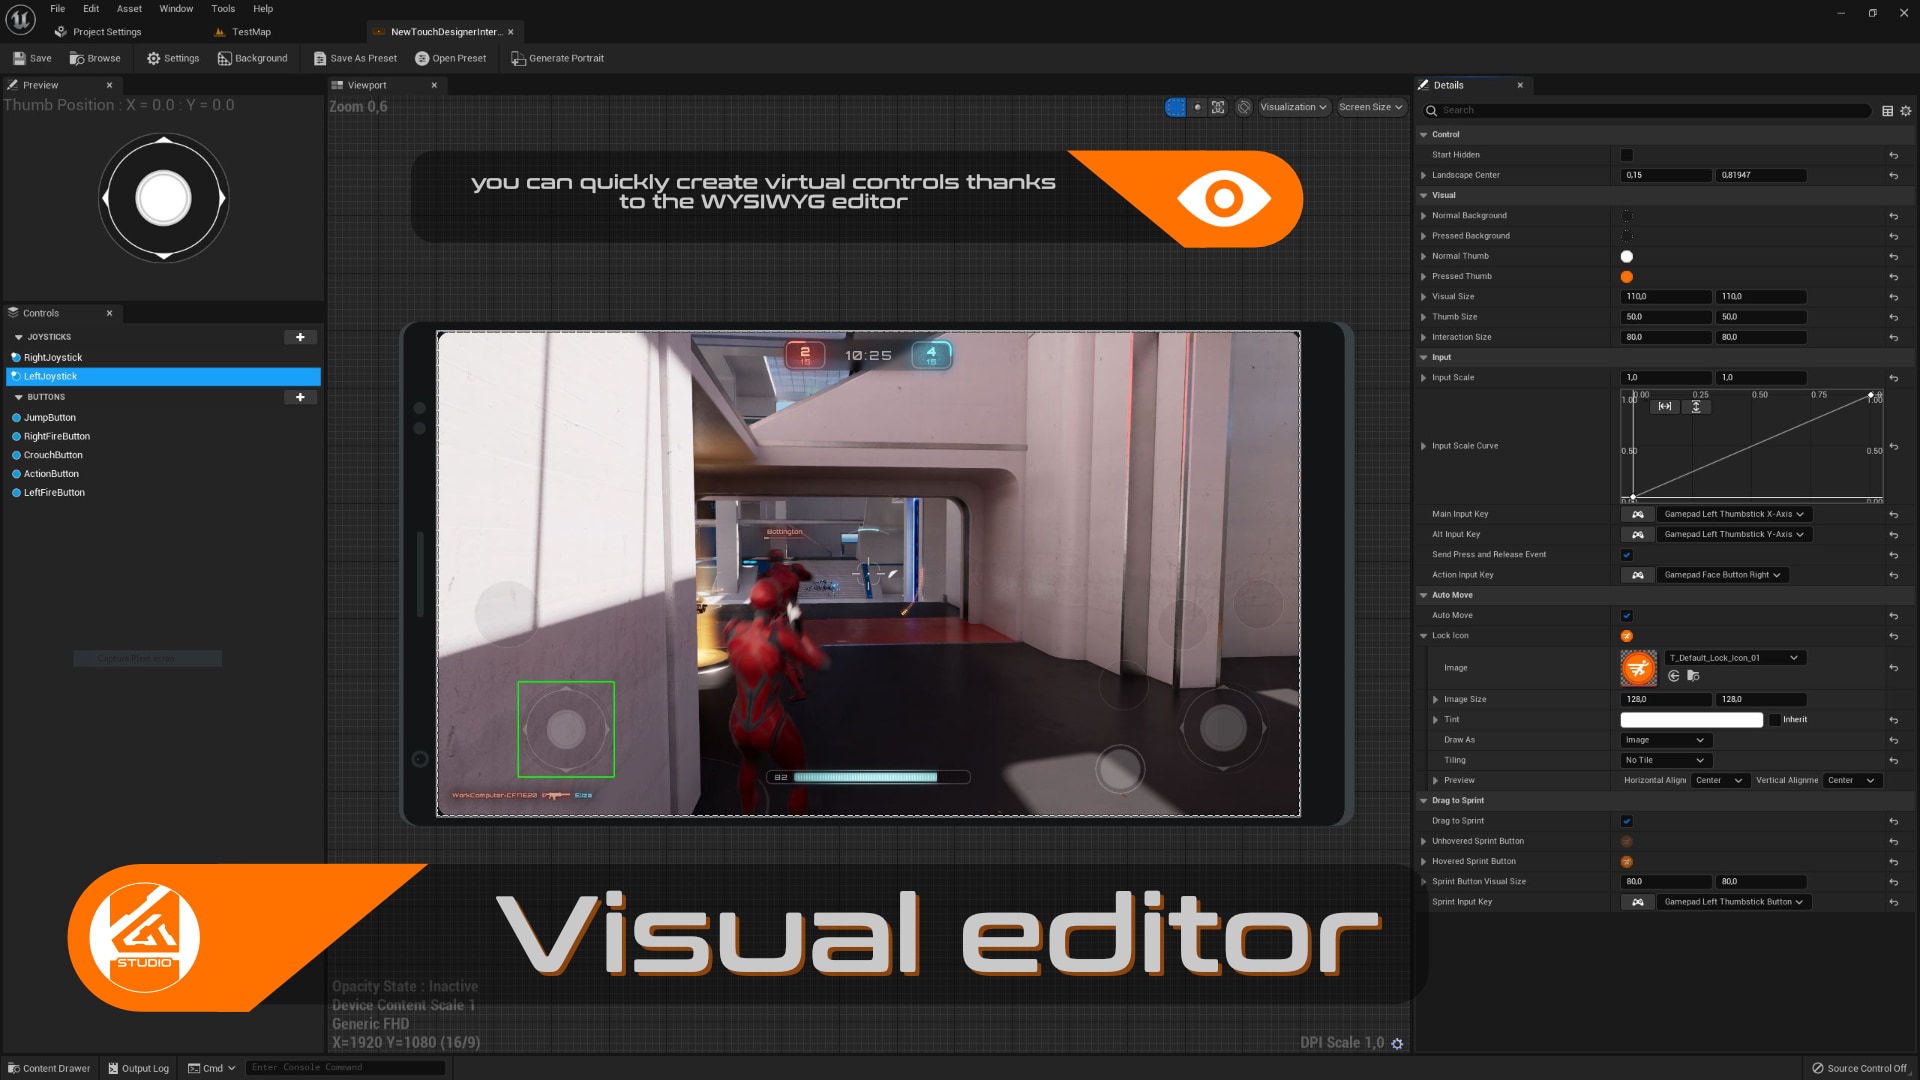The width and height of the screenshot is (1920, 1080).
Task: Open the Content Drawer
Action: 48,1068
